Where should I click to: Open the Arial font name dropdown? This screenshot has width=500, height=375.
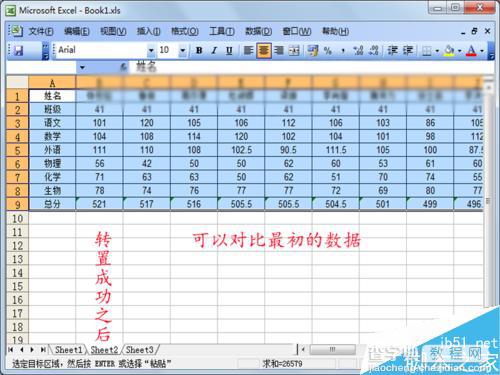pos(151,51)
